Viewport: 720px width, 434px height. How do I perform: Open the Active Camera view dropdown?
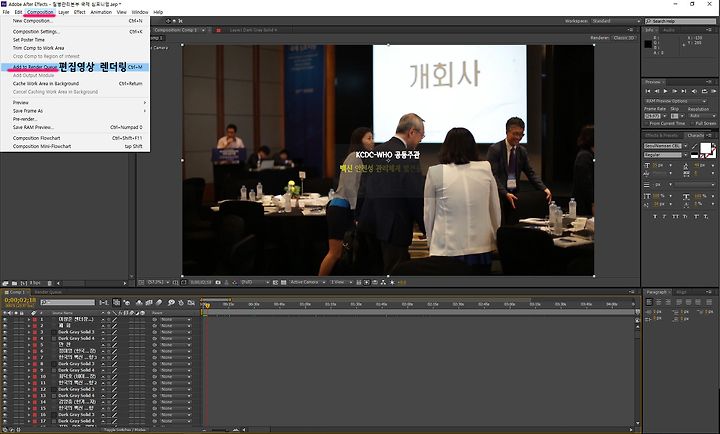(308, 282)
